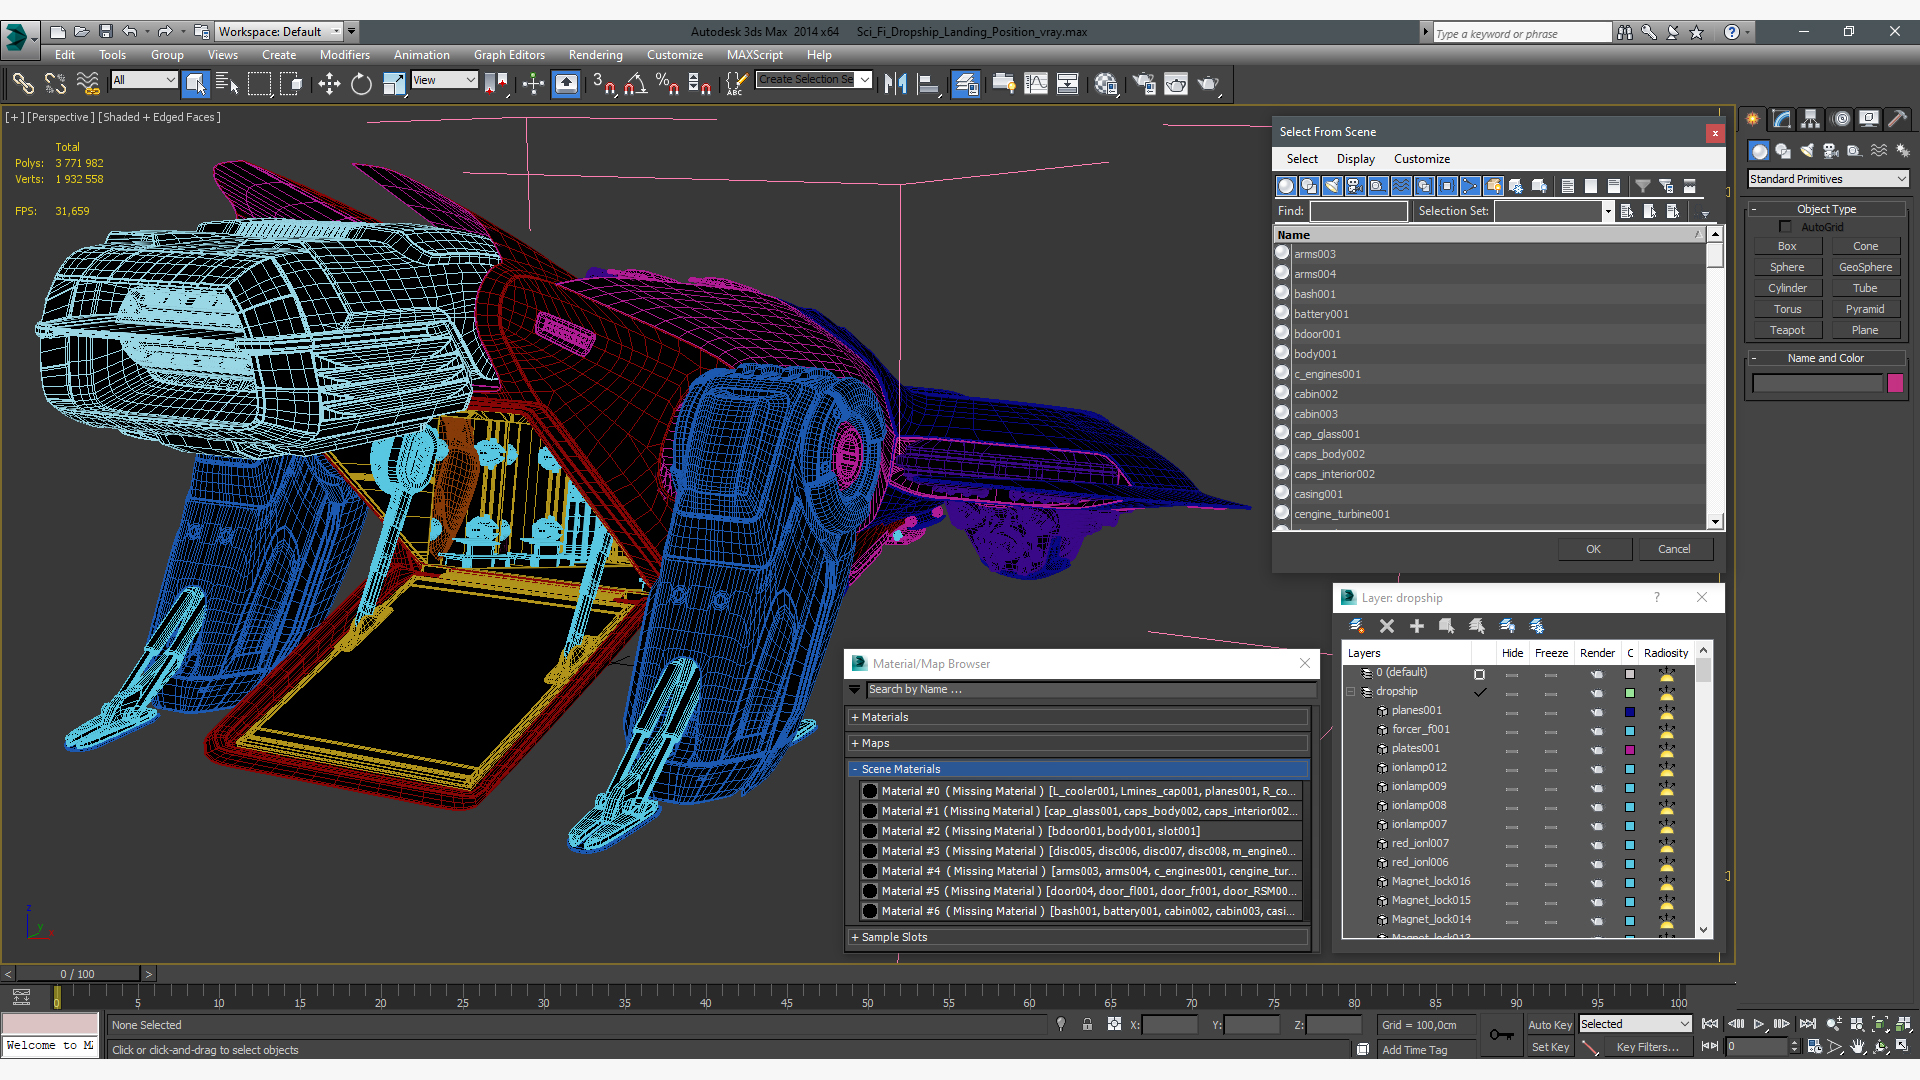Activate Select and Rotate tool
The height and width of the screenshot is (1080, 1920).
pos(361,84)
